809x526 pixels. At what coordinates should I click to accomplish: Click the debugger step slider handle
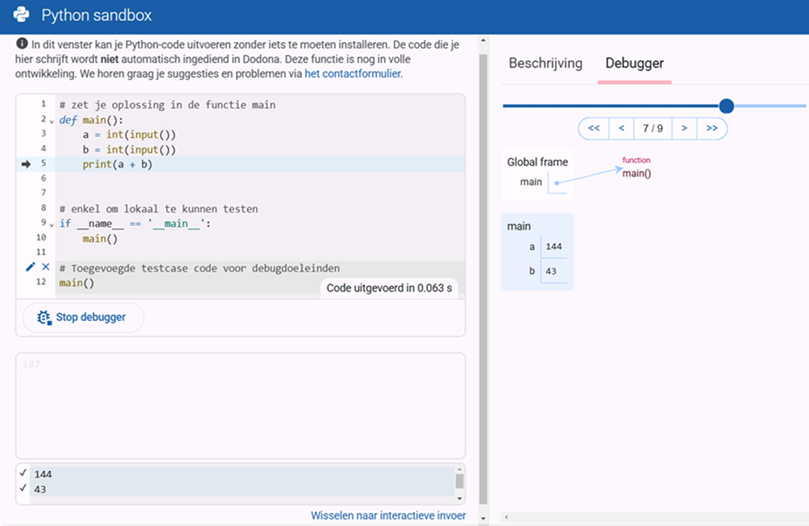[x=727, y=106]
